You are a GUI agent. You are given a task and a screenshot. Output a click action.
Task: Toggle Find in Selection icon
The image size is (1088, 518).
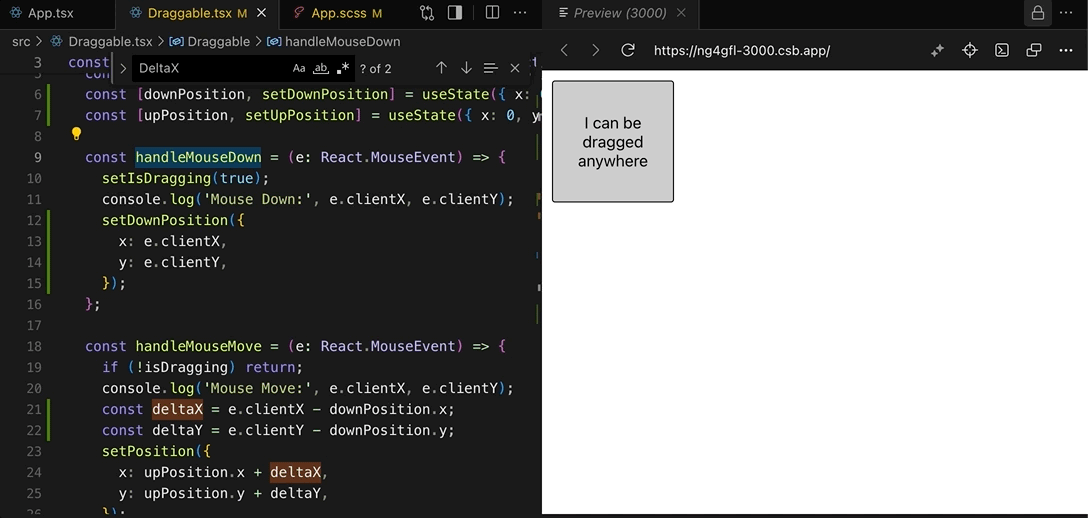click(490, 68)
